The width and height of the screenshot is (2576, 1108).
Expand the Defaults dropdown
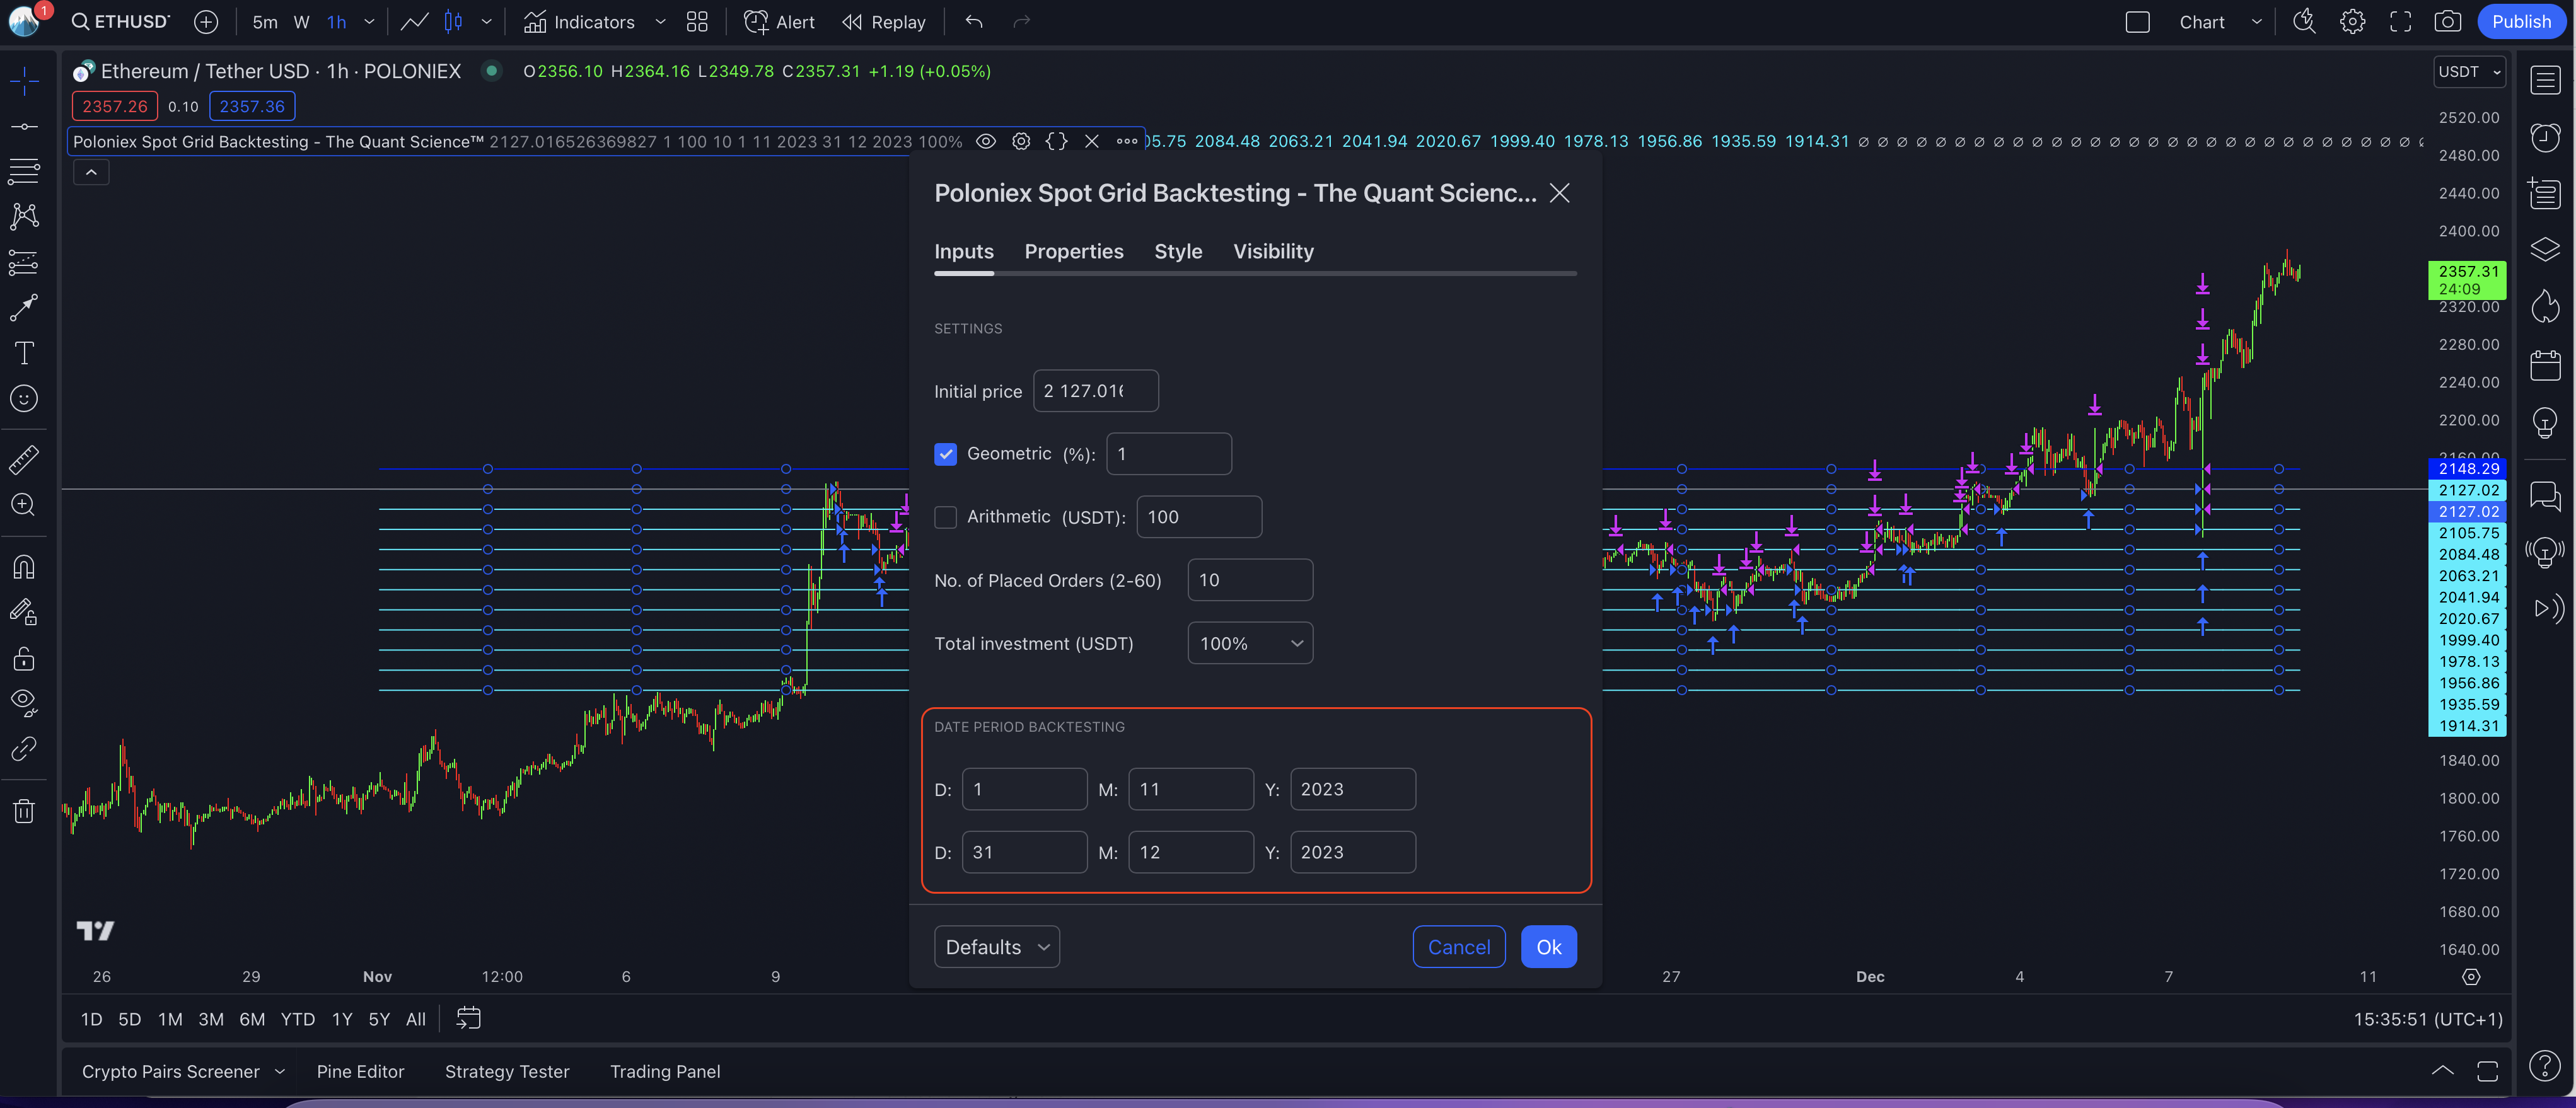[x=996, y=947]
